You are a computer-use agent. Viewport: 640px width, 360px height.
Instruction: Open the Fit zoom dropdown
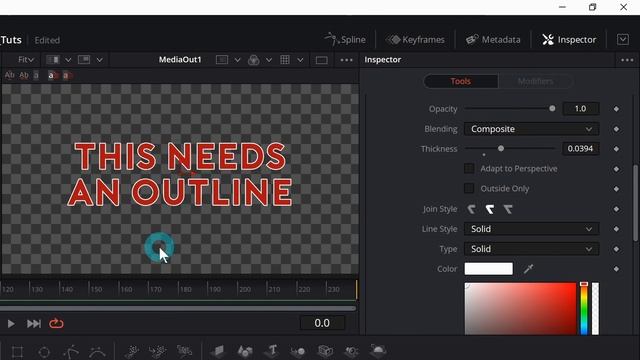[25, 60]
